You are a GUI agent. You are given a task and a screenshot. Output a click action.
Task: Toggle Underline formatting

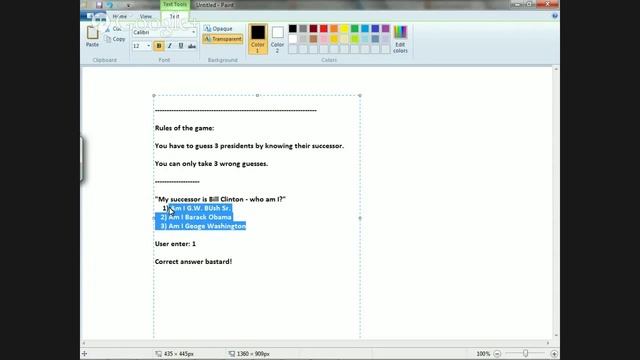point(181,46)
